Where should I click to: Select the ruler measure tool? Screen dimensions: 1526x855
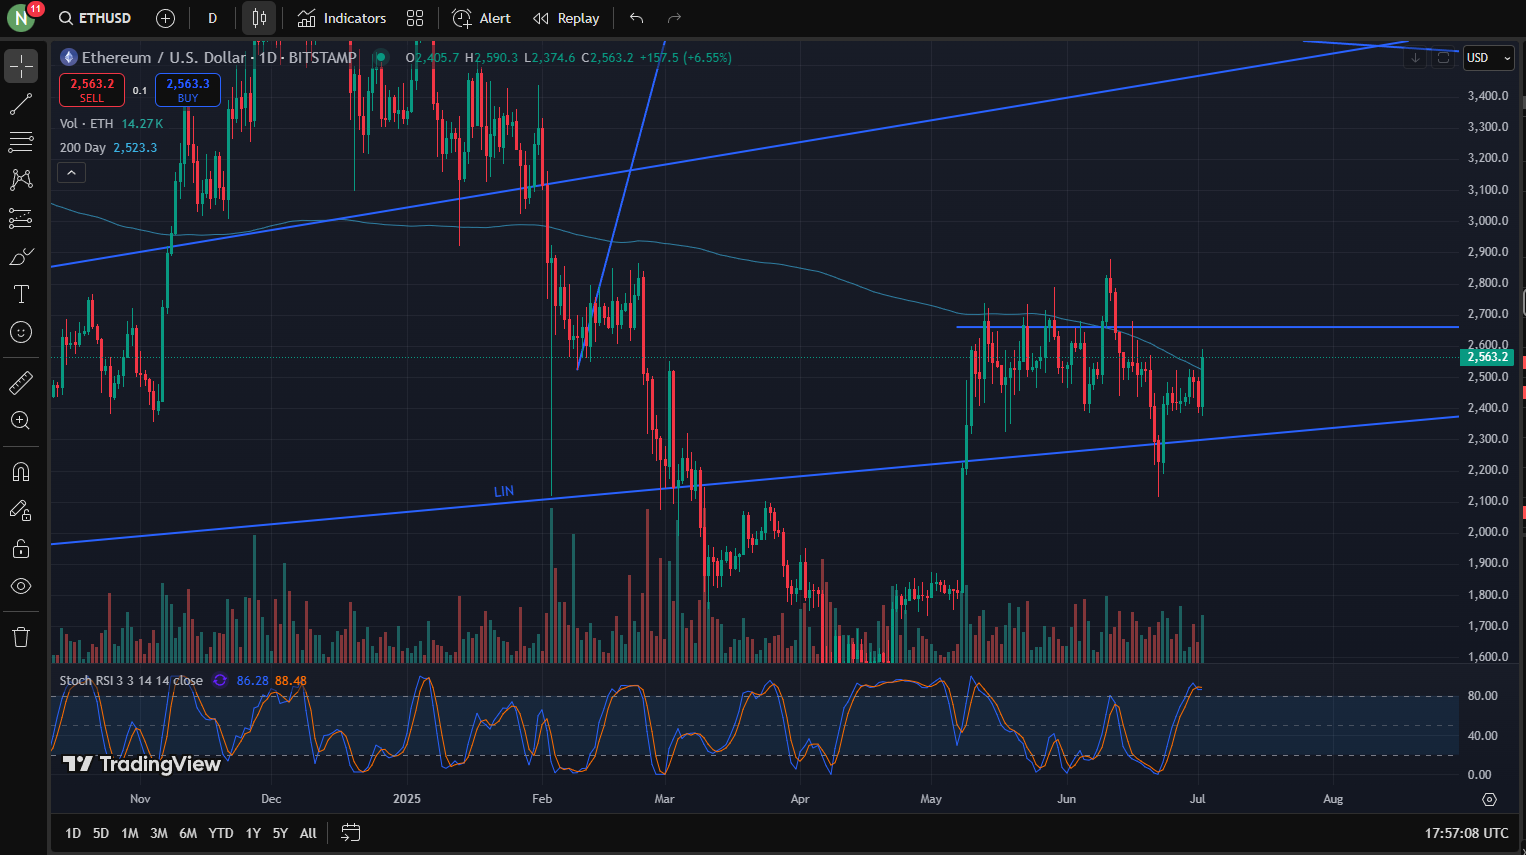(x=21, y=382)
